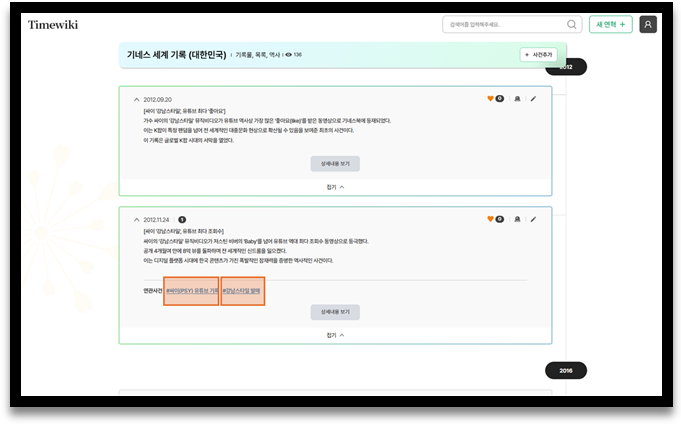
Task: Open the #싸이(PSY) 유튜브 기록 related link
Action: [x=191, y=291]
